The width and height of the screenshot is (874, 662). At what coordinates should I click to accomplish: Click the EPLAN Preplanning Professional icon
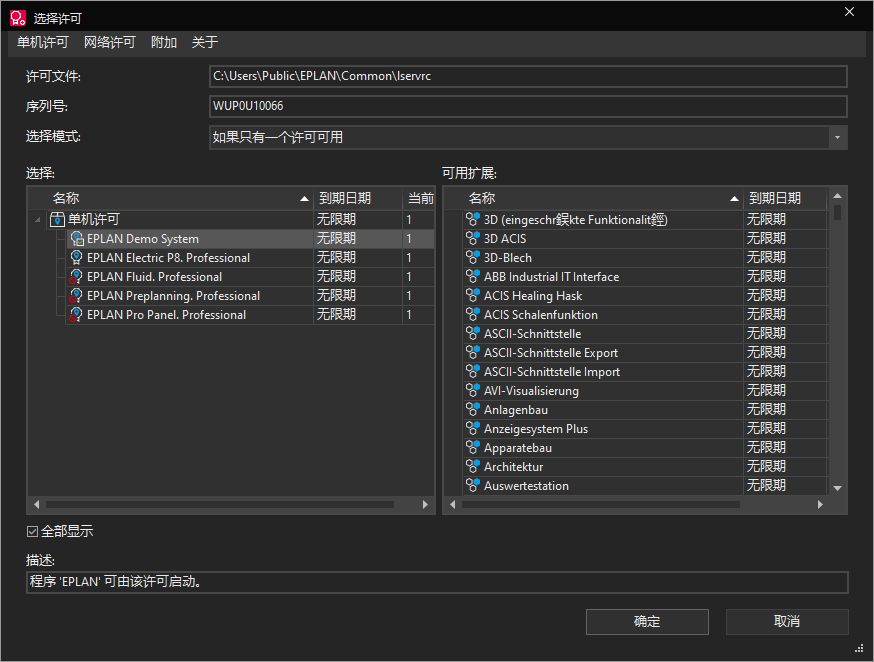(76, 296)
